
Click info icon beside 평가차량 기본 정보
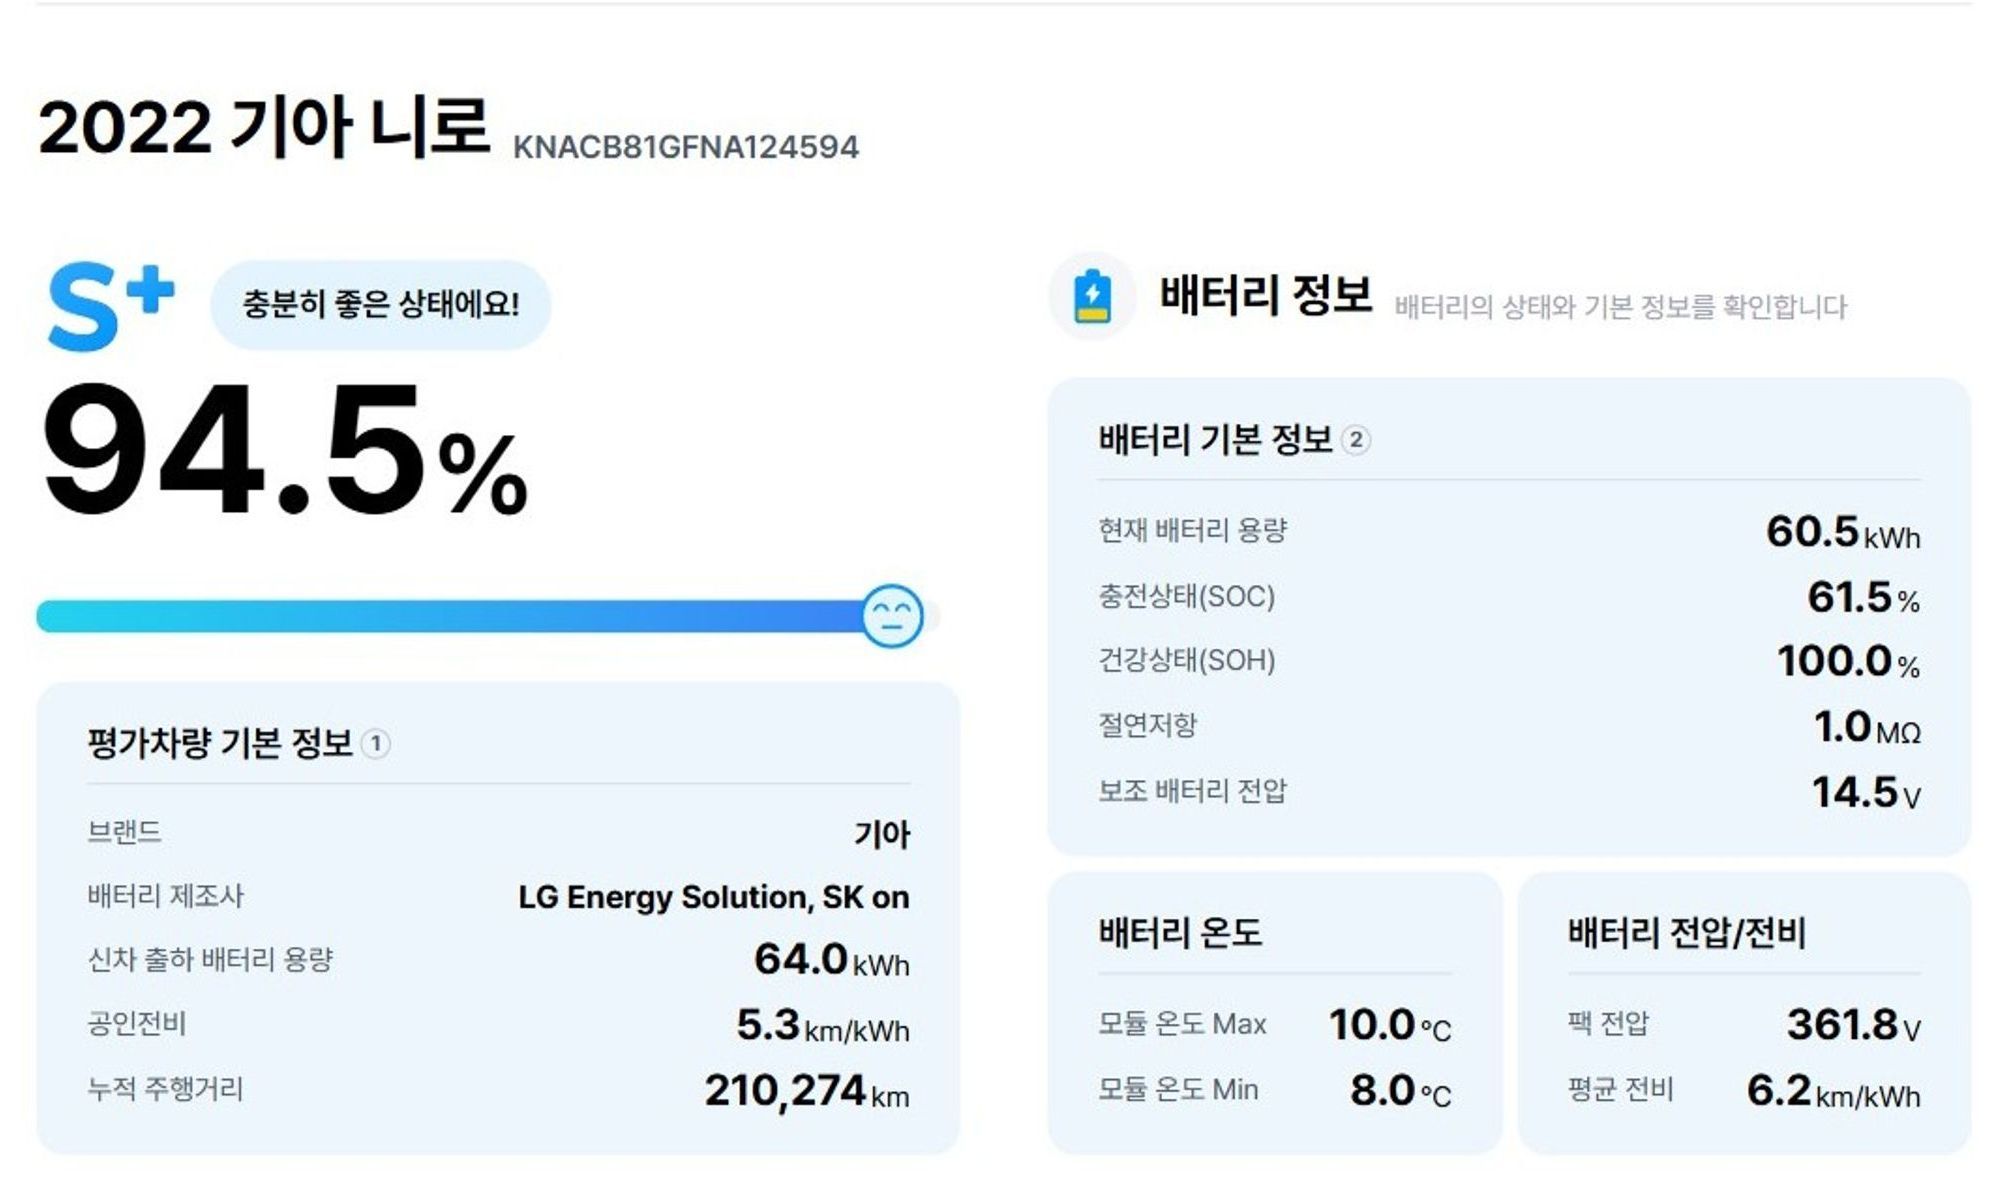click(x=375, y=744)
